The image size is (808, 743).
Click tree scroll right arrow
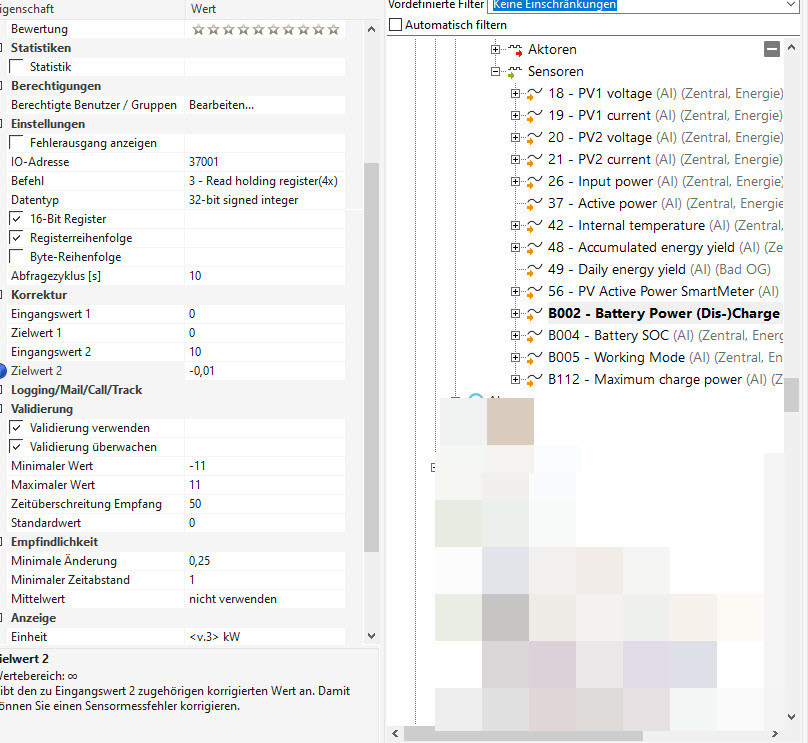(775, 734)
